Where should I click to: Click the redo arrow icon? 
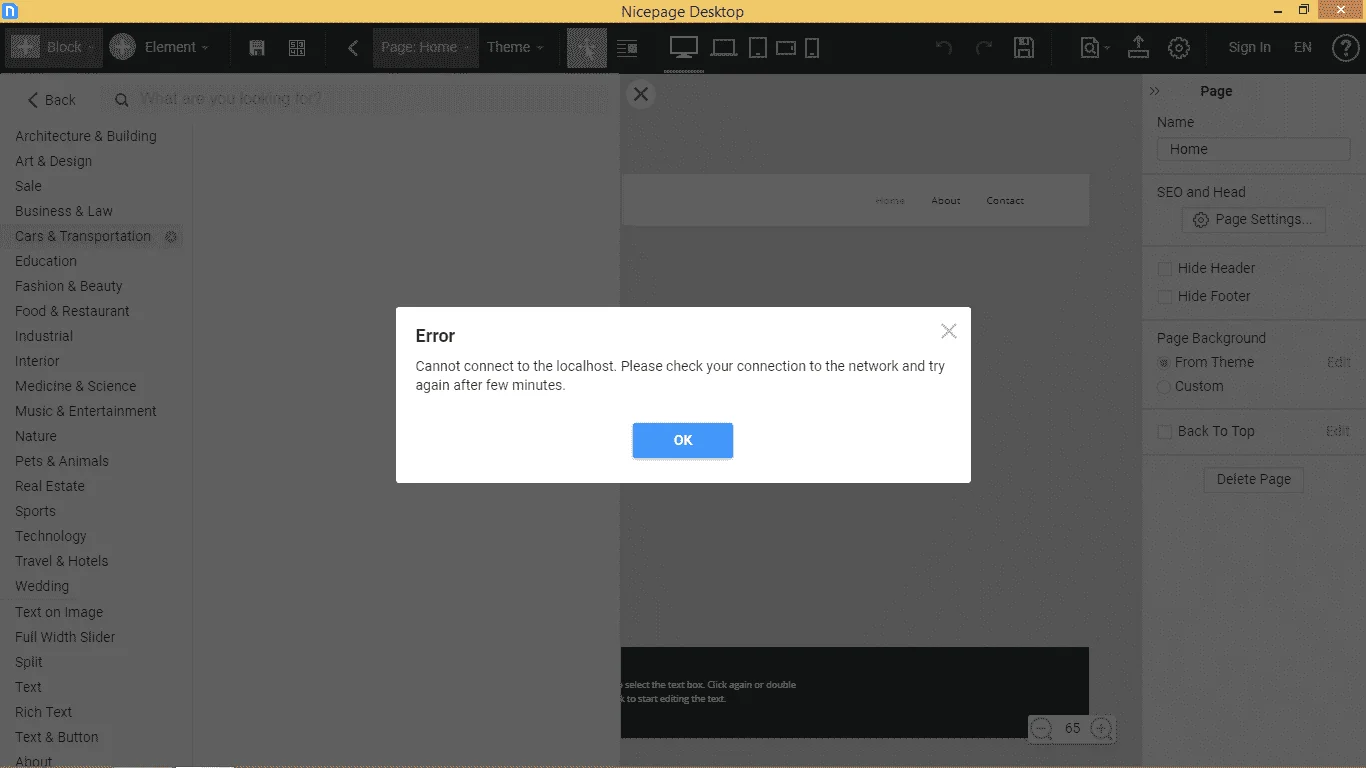pyautogui.click(x=984, y=47)
